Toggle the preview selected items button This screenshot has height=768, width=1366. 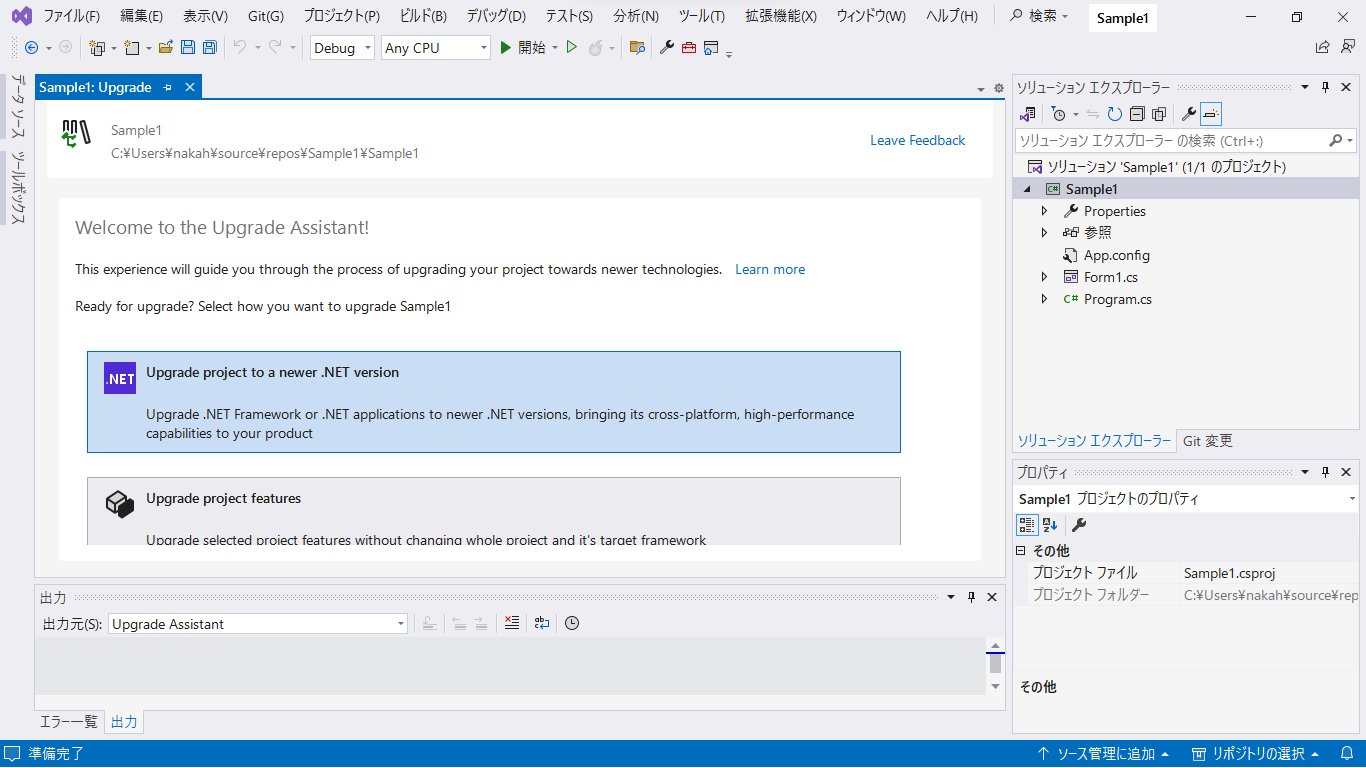click(x=1211, y=114)
